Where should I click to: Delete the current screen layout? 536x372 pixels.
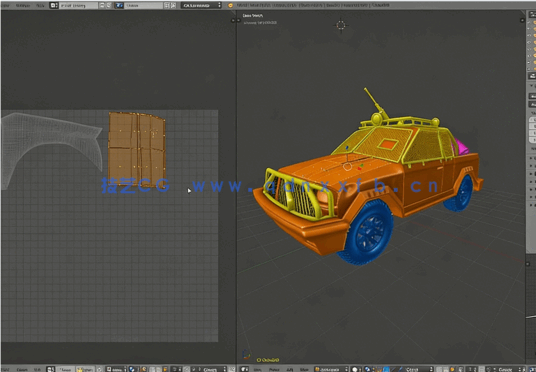[109, 5]
